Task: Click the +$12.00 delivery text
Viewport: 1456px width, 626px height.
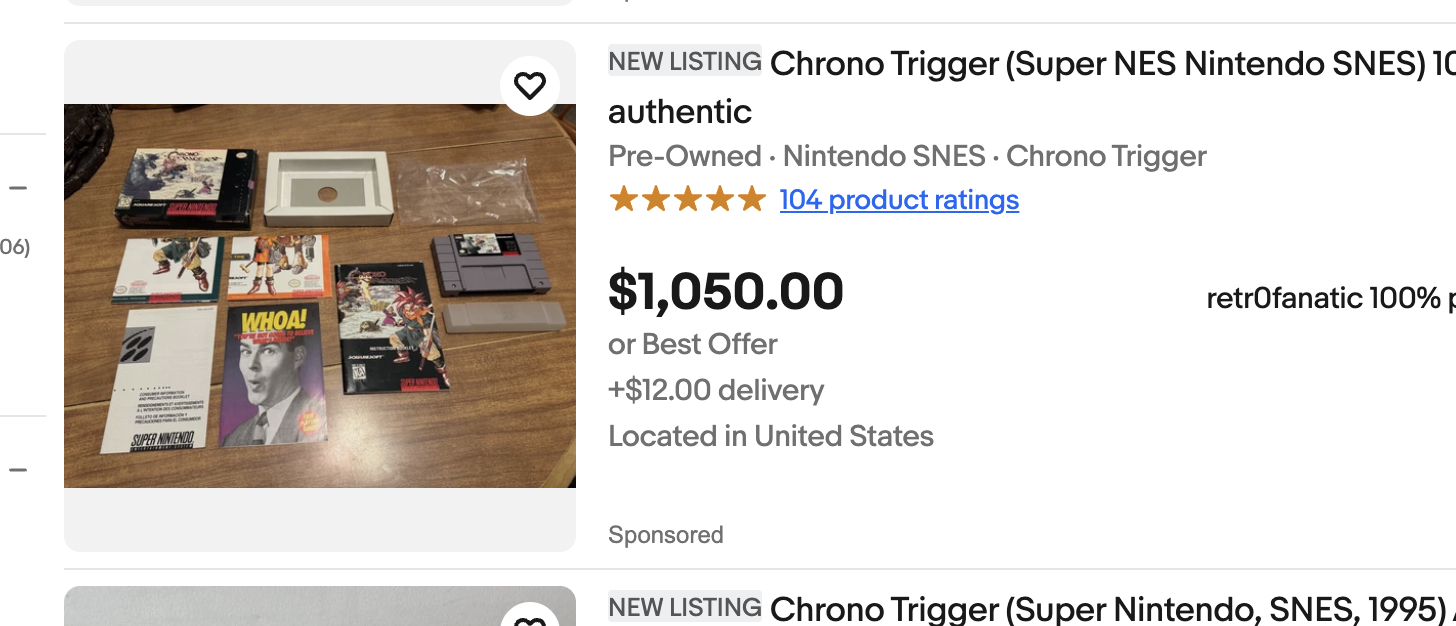Action: pos(716,390)
